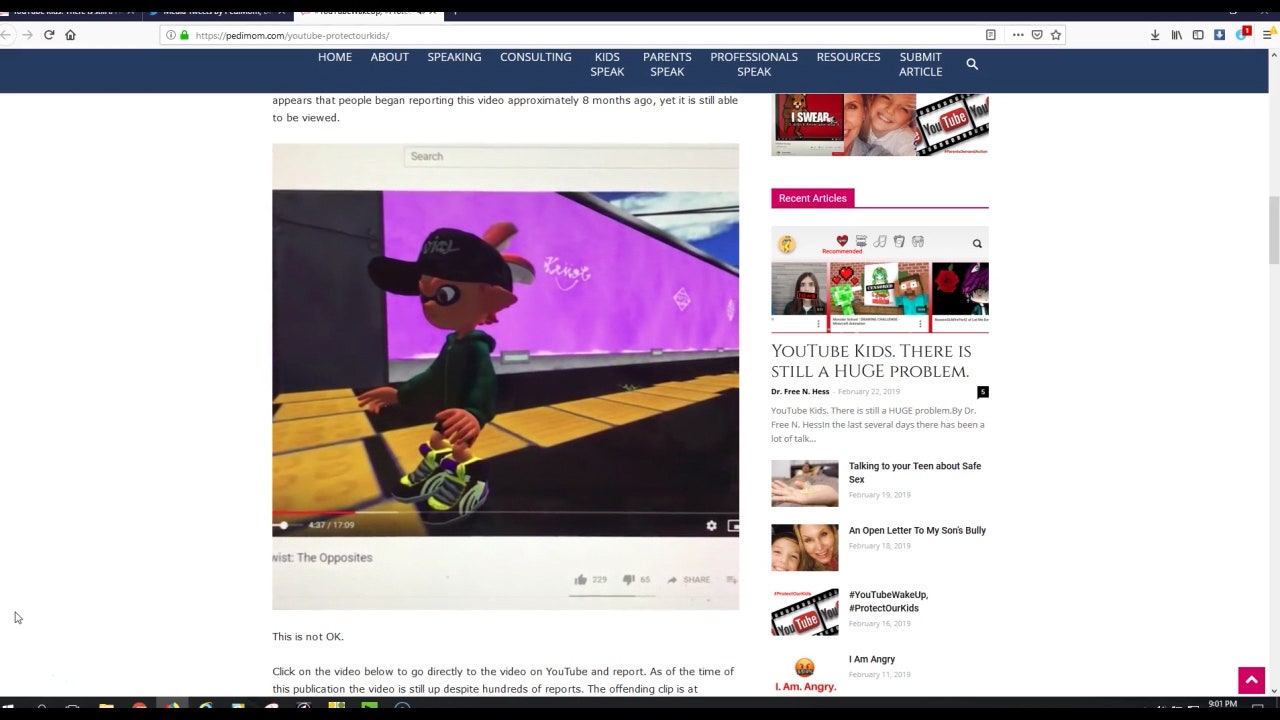Open 'Talking to your Teen about Safe Sex' article
This screenshot has width=1280, height=720.
point(915,473)
